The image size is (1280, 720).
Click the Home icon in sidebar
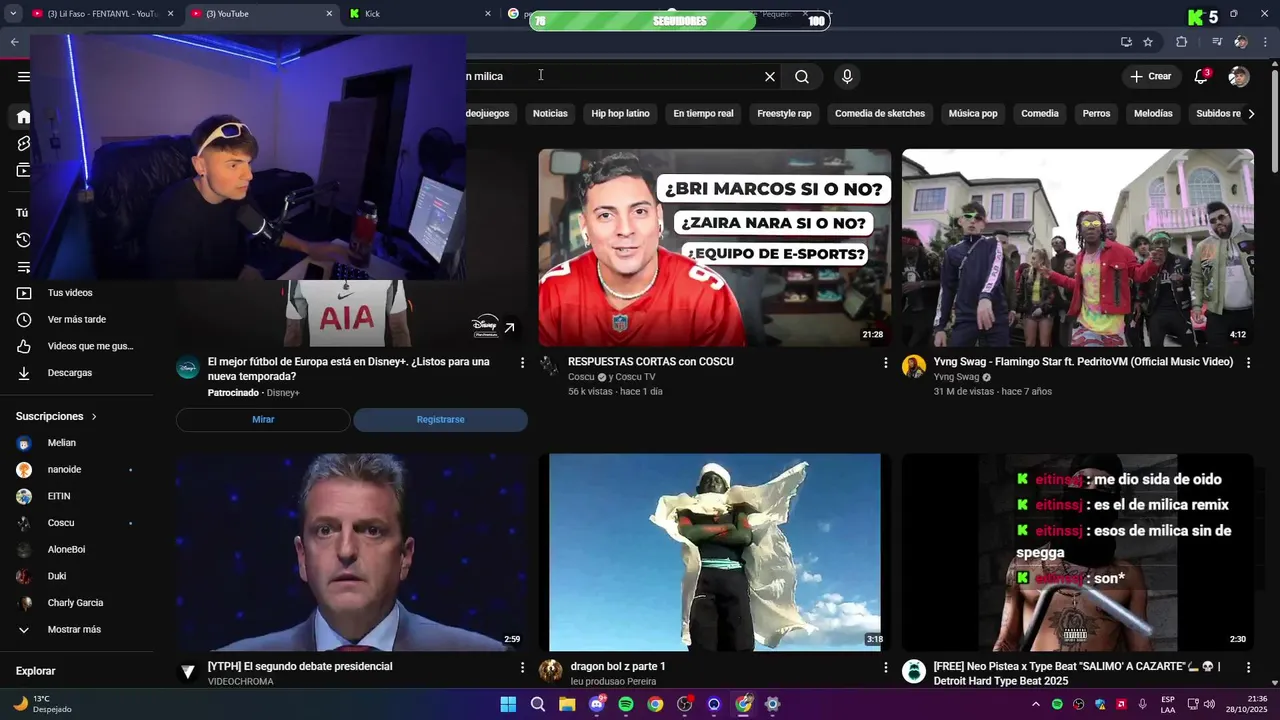pos(23,117)
